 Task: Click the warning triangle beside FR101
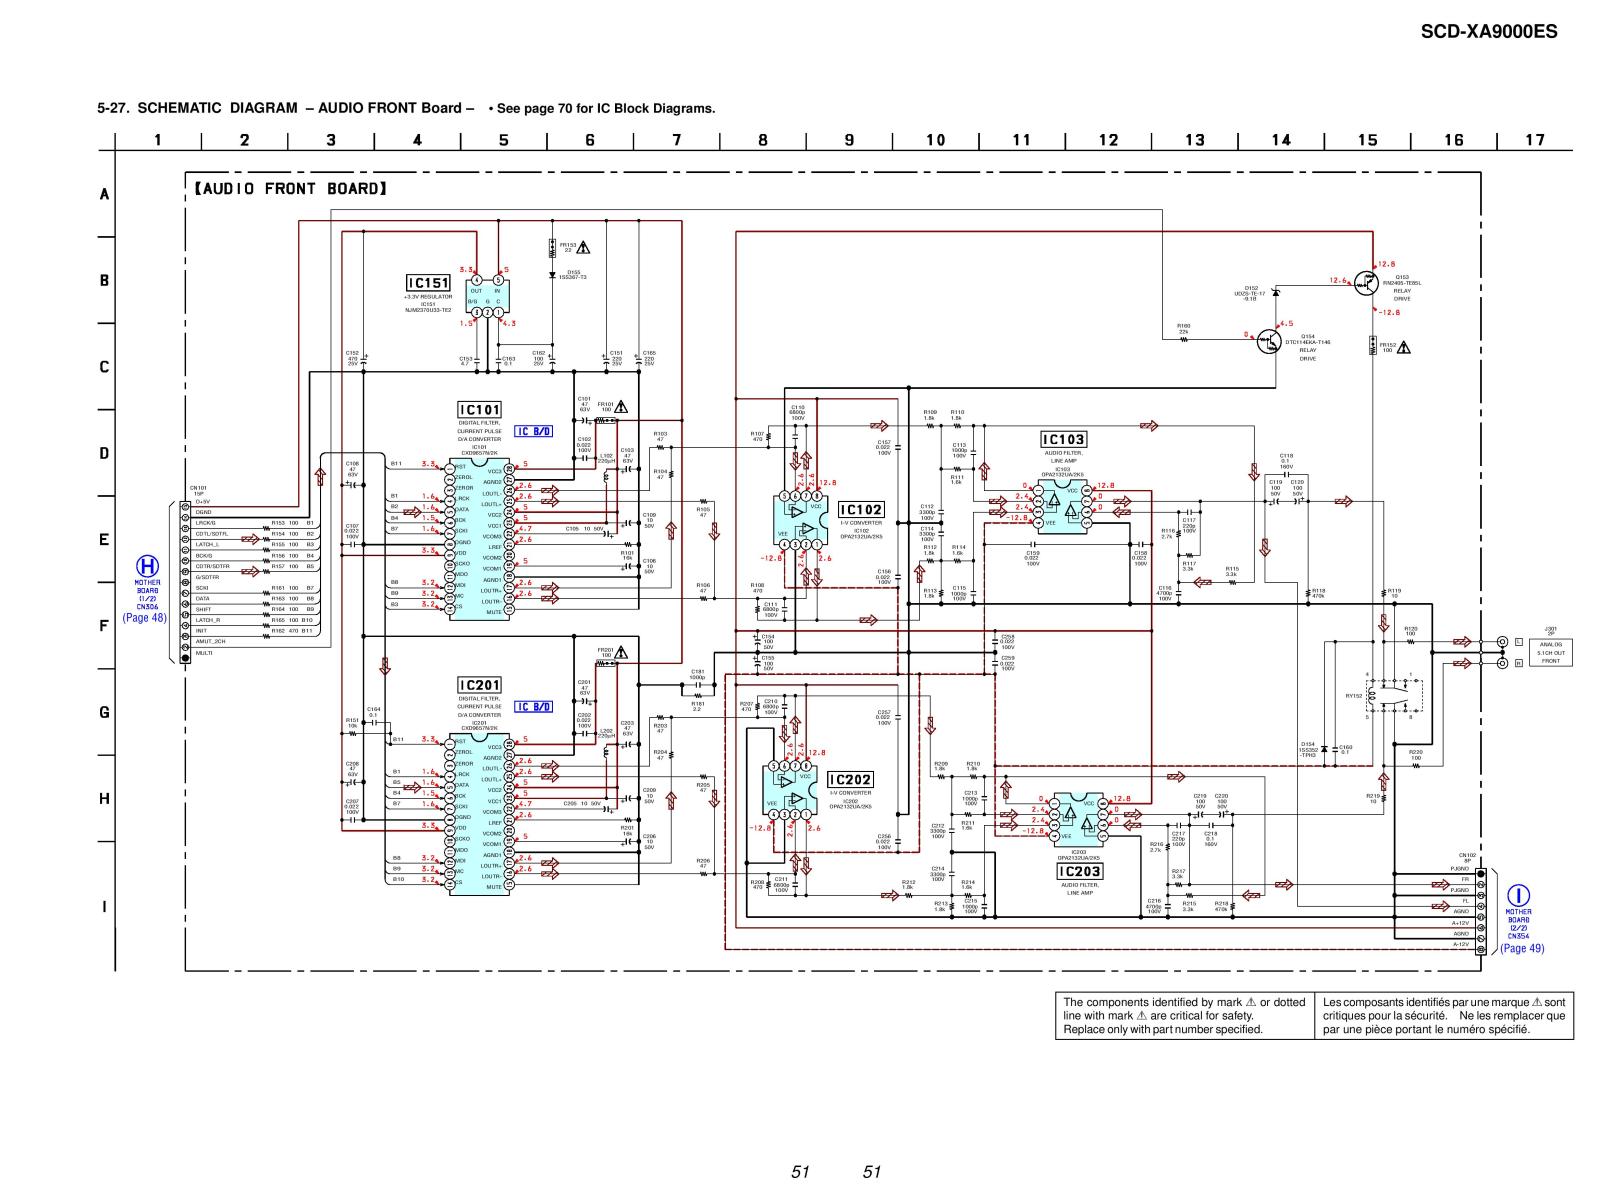pos(620,407)
